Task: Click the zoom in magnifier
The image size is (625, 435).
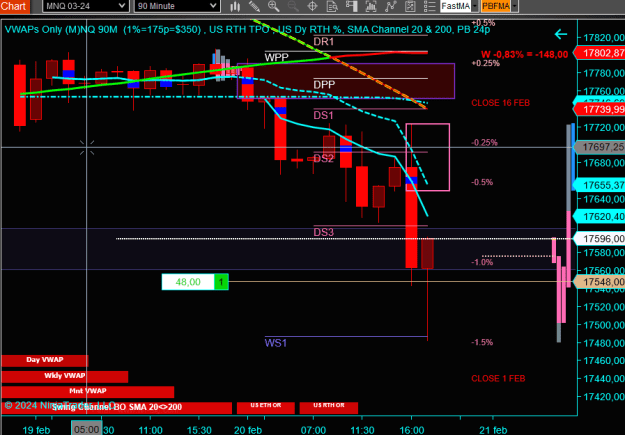Action: pyautogui.click(x=273, y=6)
